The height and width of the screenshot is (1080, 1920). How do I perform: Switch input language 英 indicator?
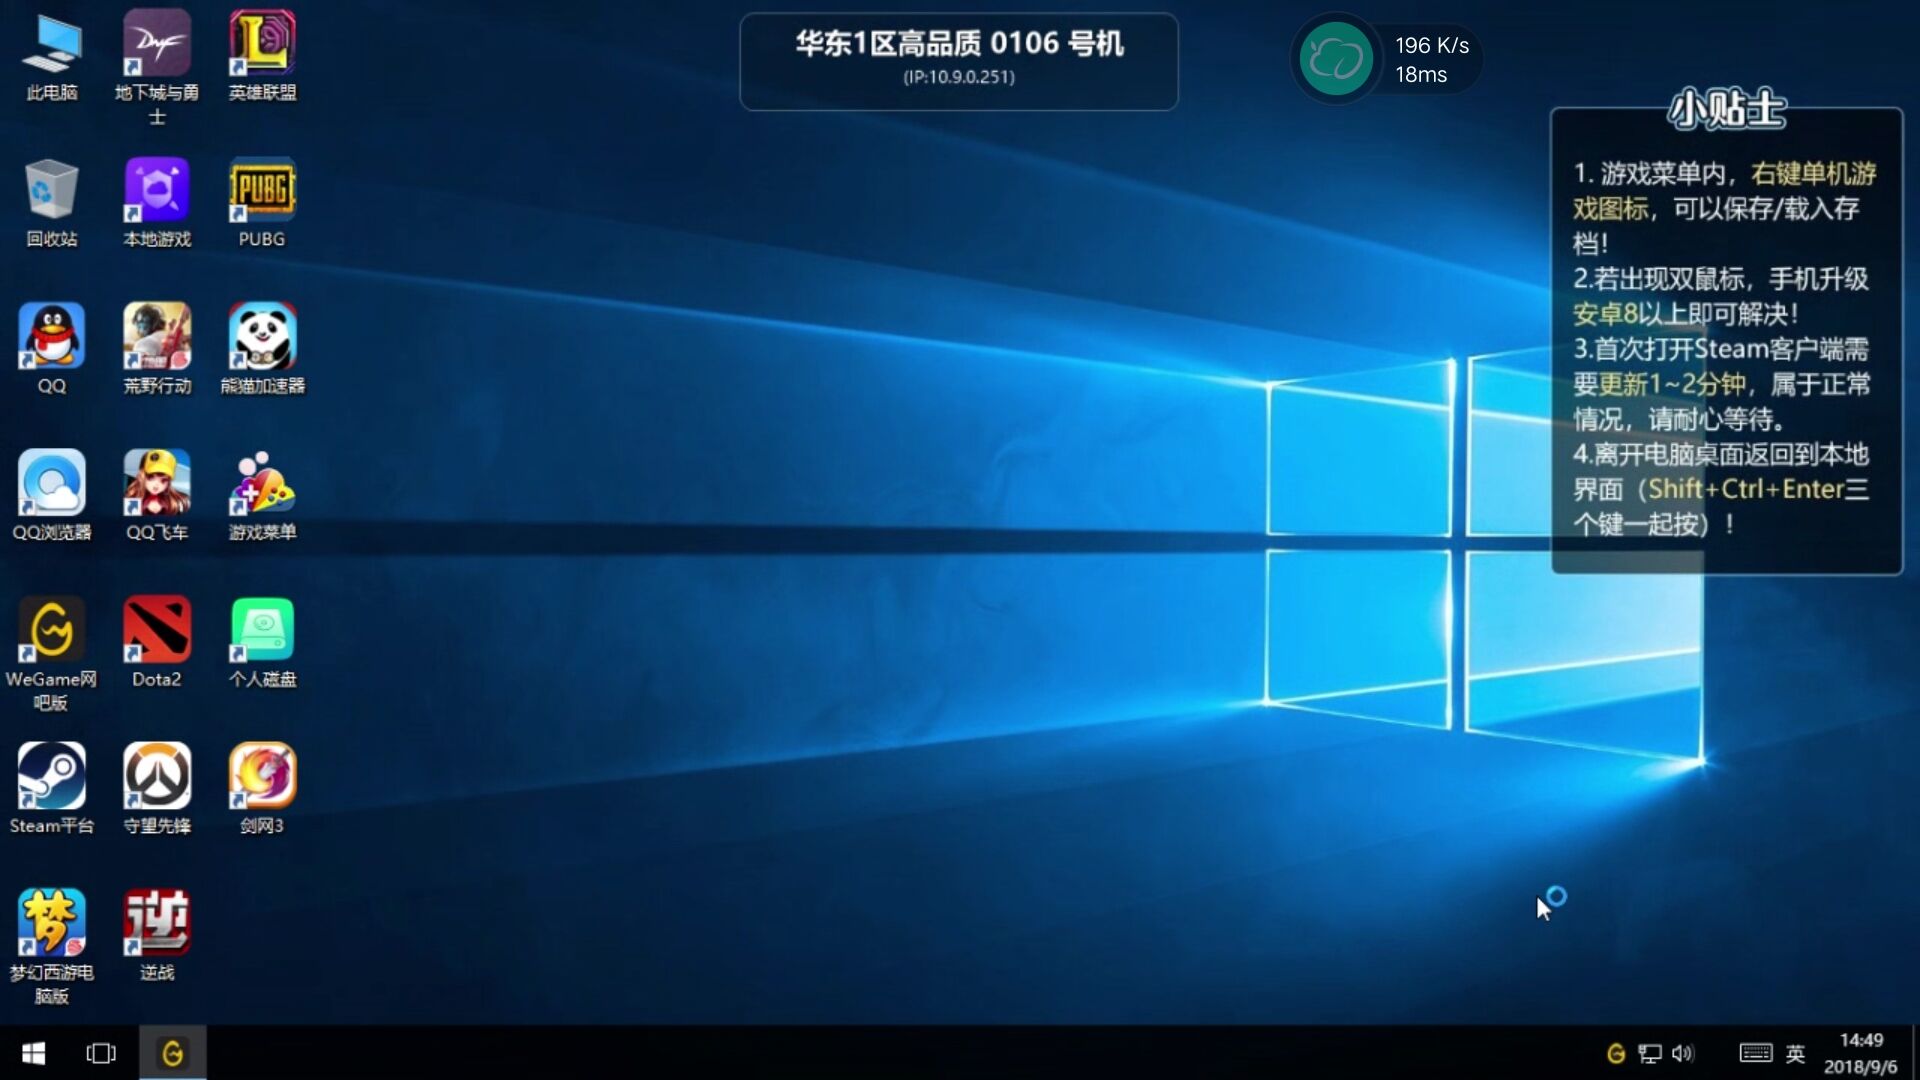[1796, 1053]
